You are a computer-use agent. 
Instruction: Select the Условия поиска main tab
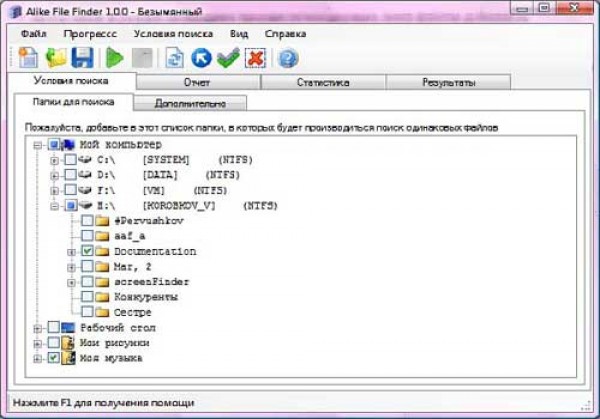click(x=71, y=81)
